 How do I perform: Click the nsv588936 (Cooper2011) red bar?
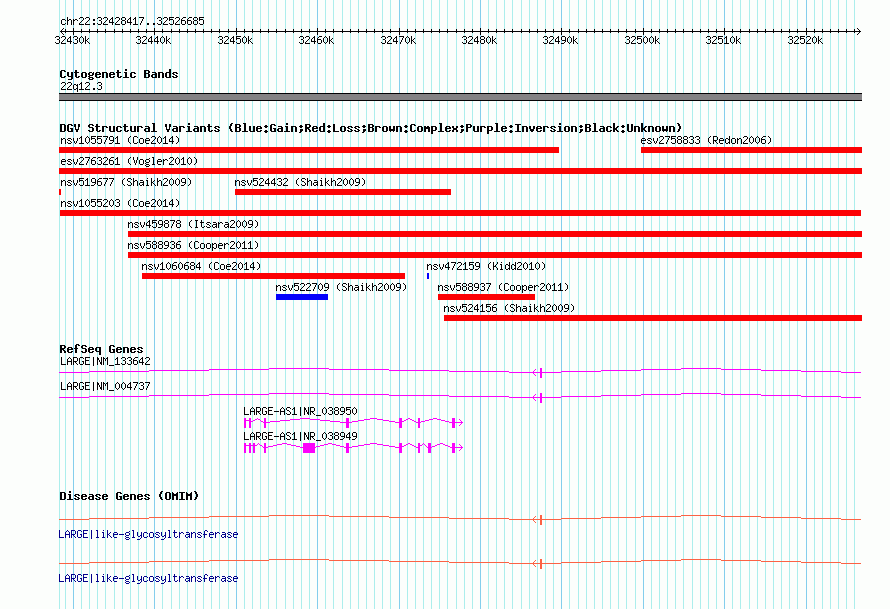click(x=495, y=255)
